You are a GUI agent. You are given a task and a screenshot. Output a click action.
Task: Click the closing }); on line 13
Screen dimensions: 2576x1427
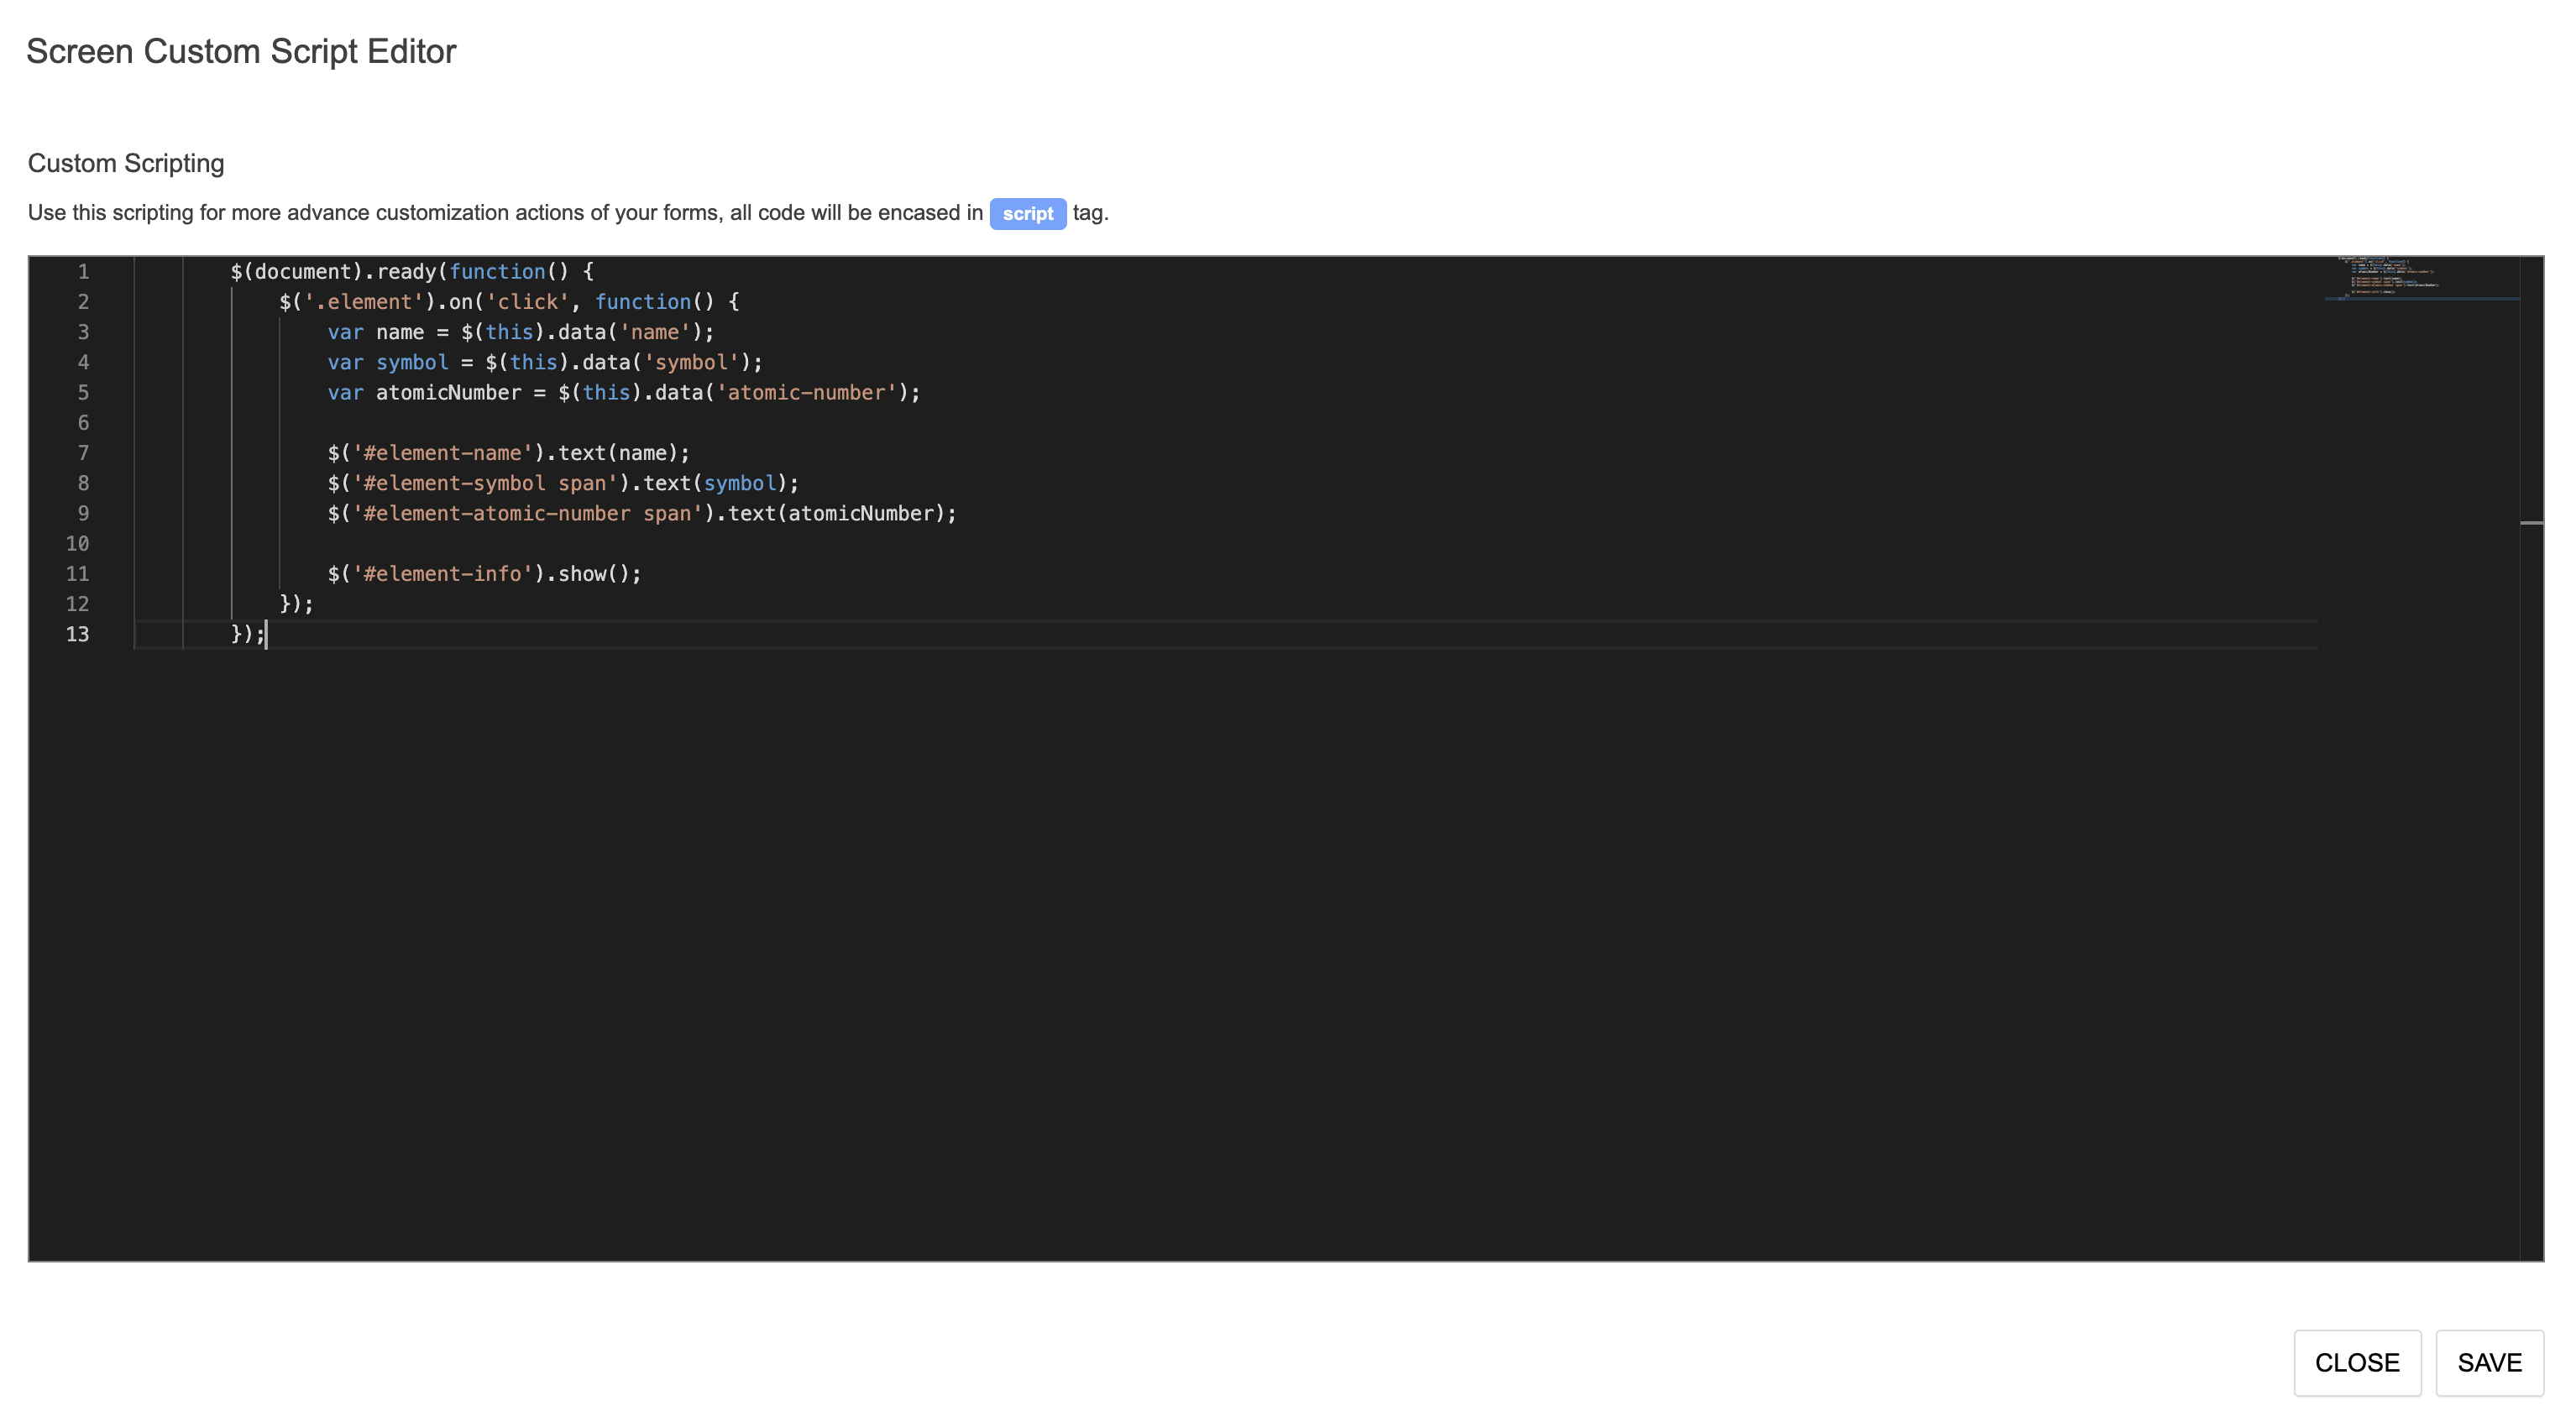248,634
